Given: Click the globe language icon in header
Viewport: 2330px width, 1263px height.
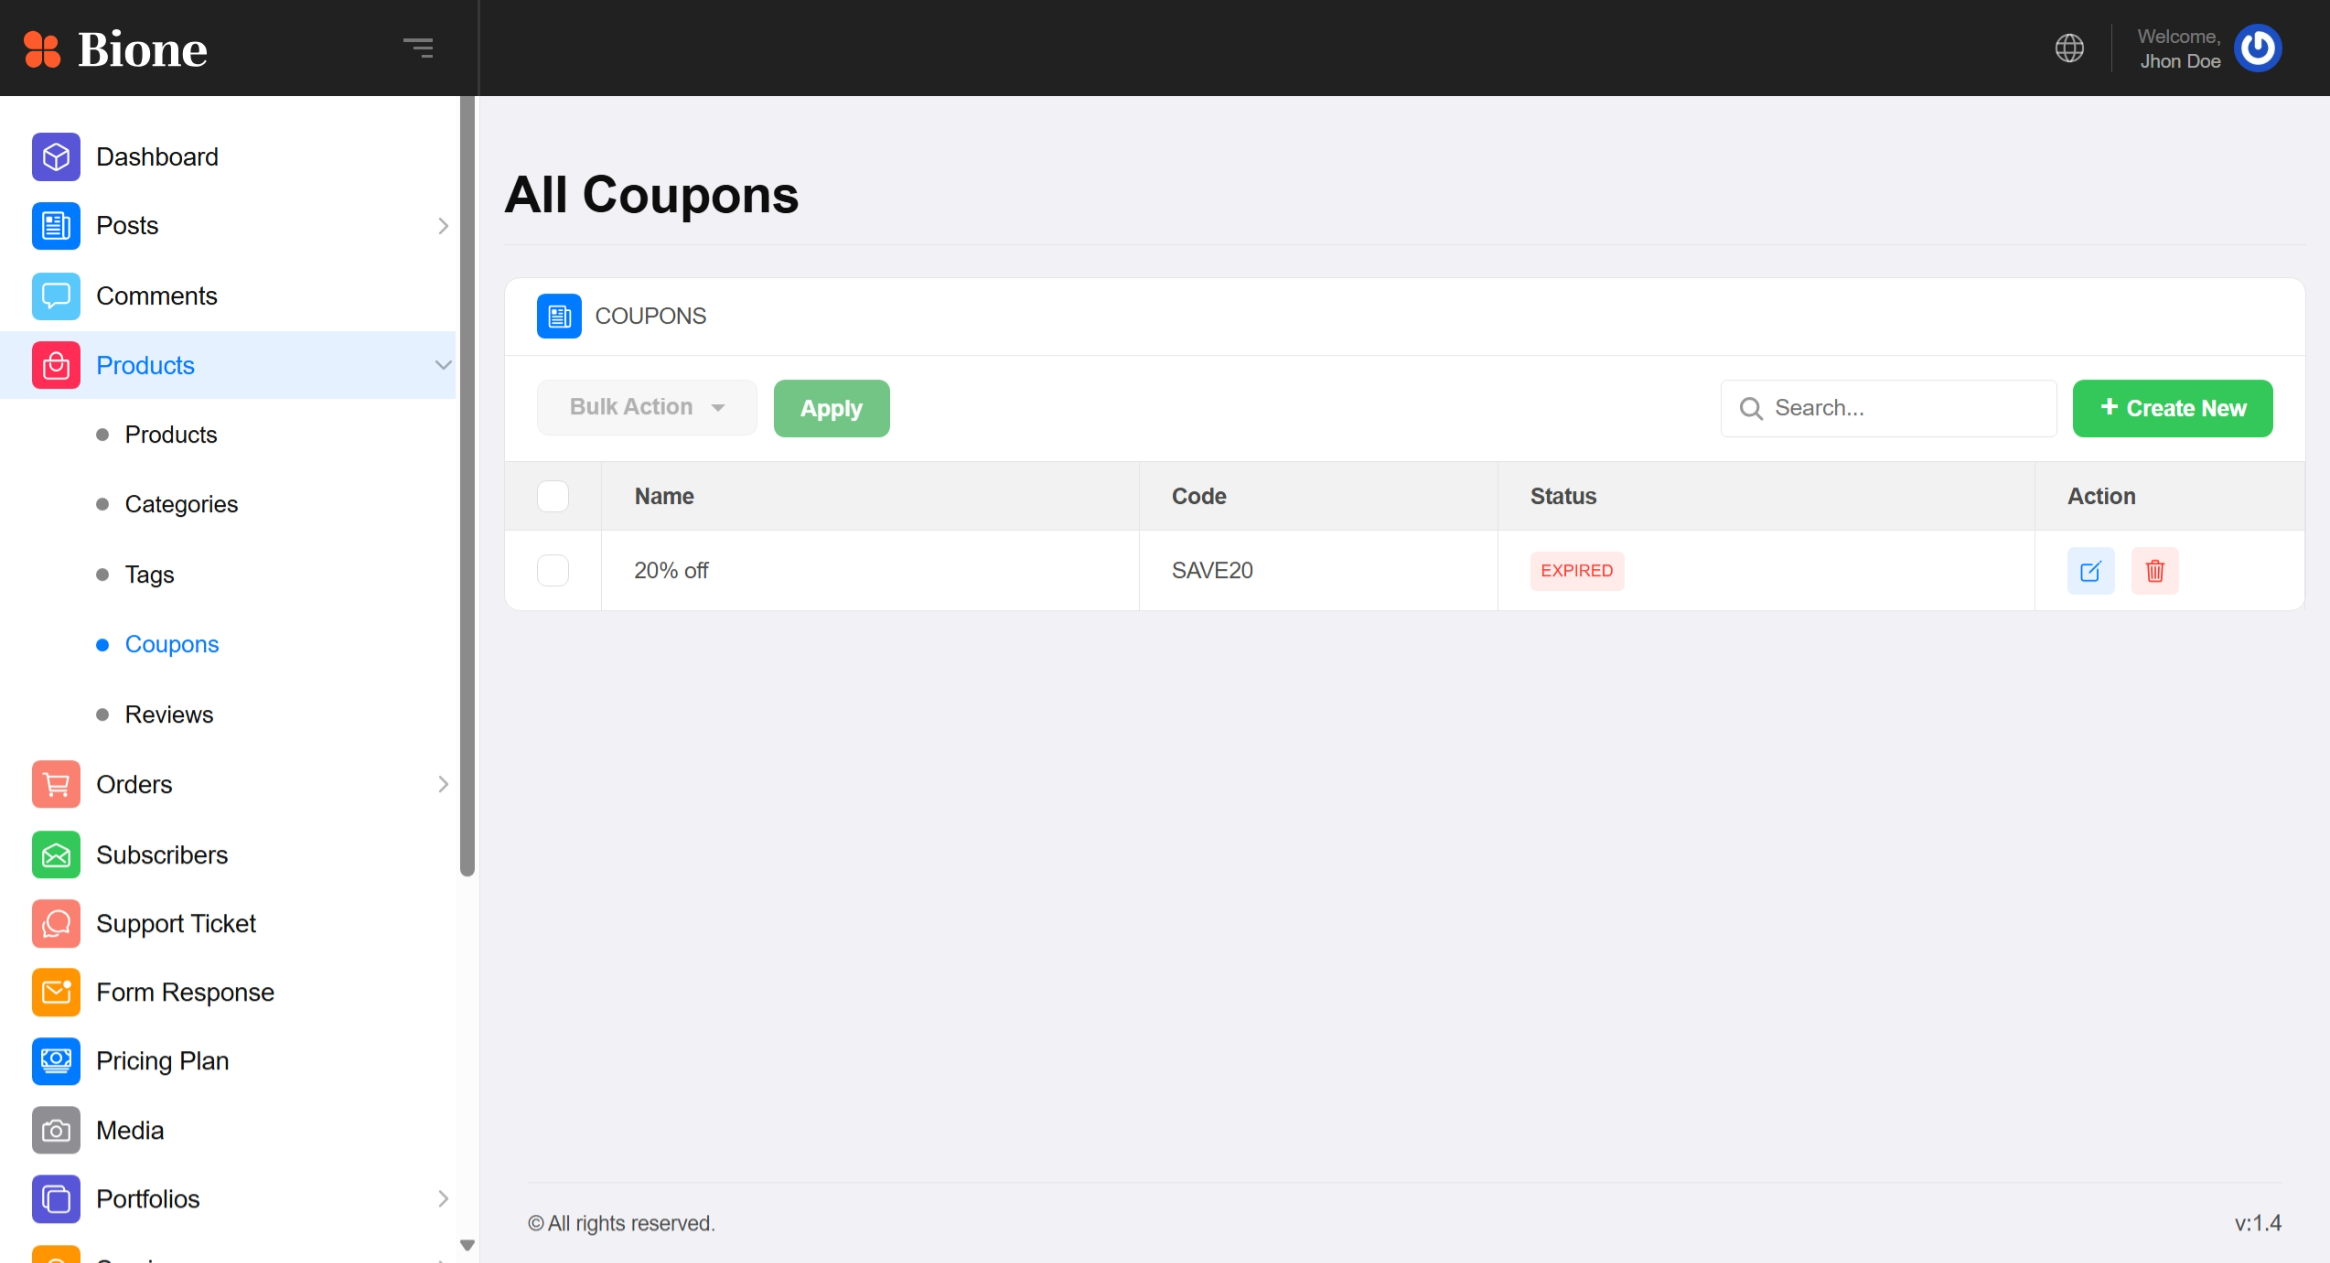Looking at the screenshot, I should click(x=2069, y=48).
